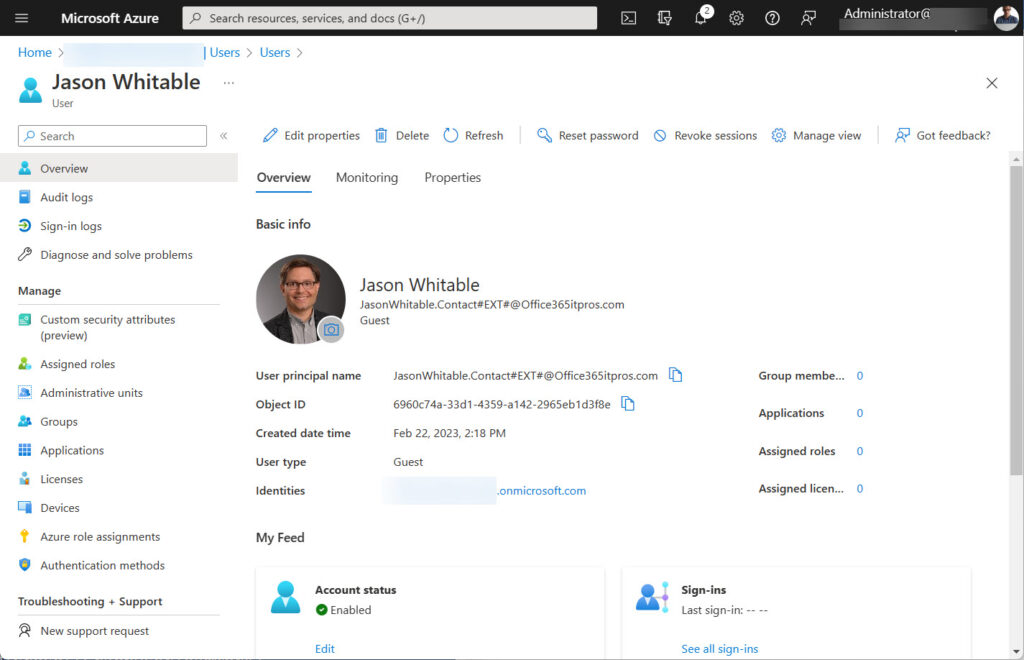The image size is (1024, 660).
Task: Click Jason Whitable's profile photo
Action: 300,298
